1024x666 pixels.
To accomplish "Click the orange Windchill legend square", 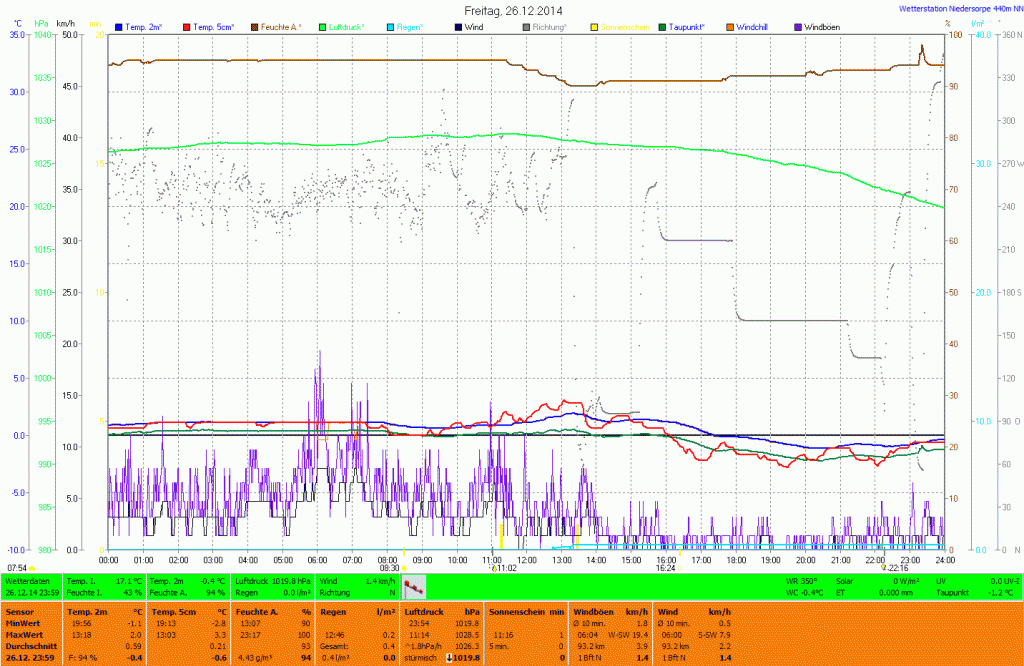I will 732,26.
